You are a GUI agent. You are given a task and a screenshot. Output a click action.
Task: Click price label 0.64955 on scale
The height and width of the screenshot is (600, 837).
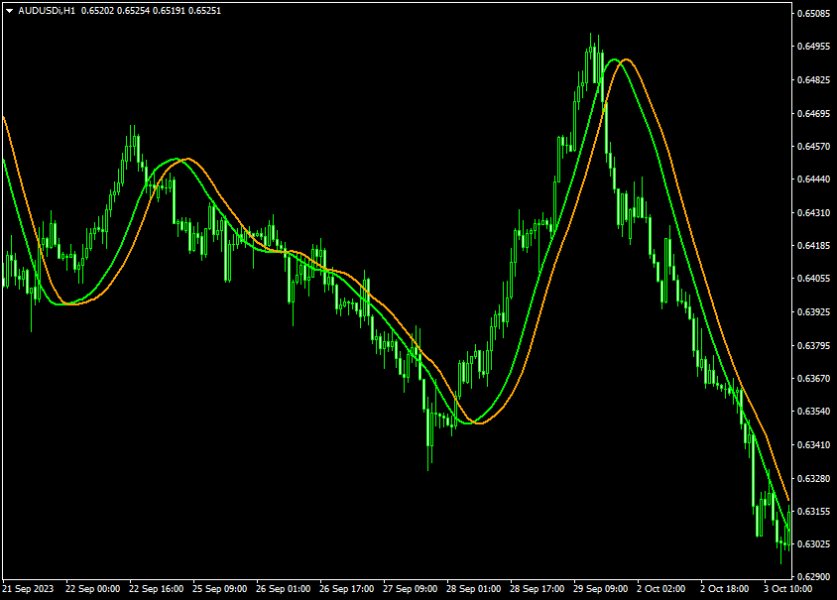pos(814,46)
